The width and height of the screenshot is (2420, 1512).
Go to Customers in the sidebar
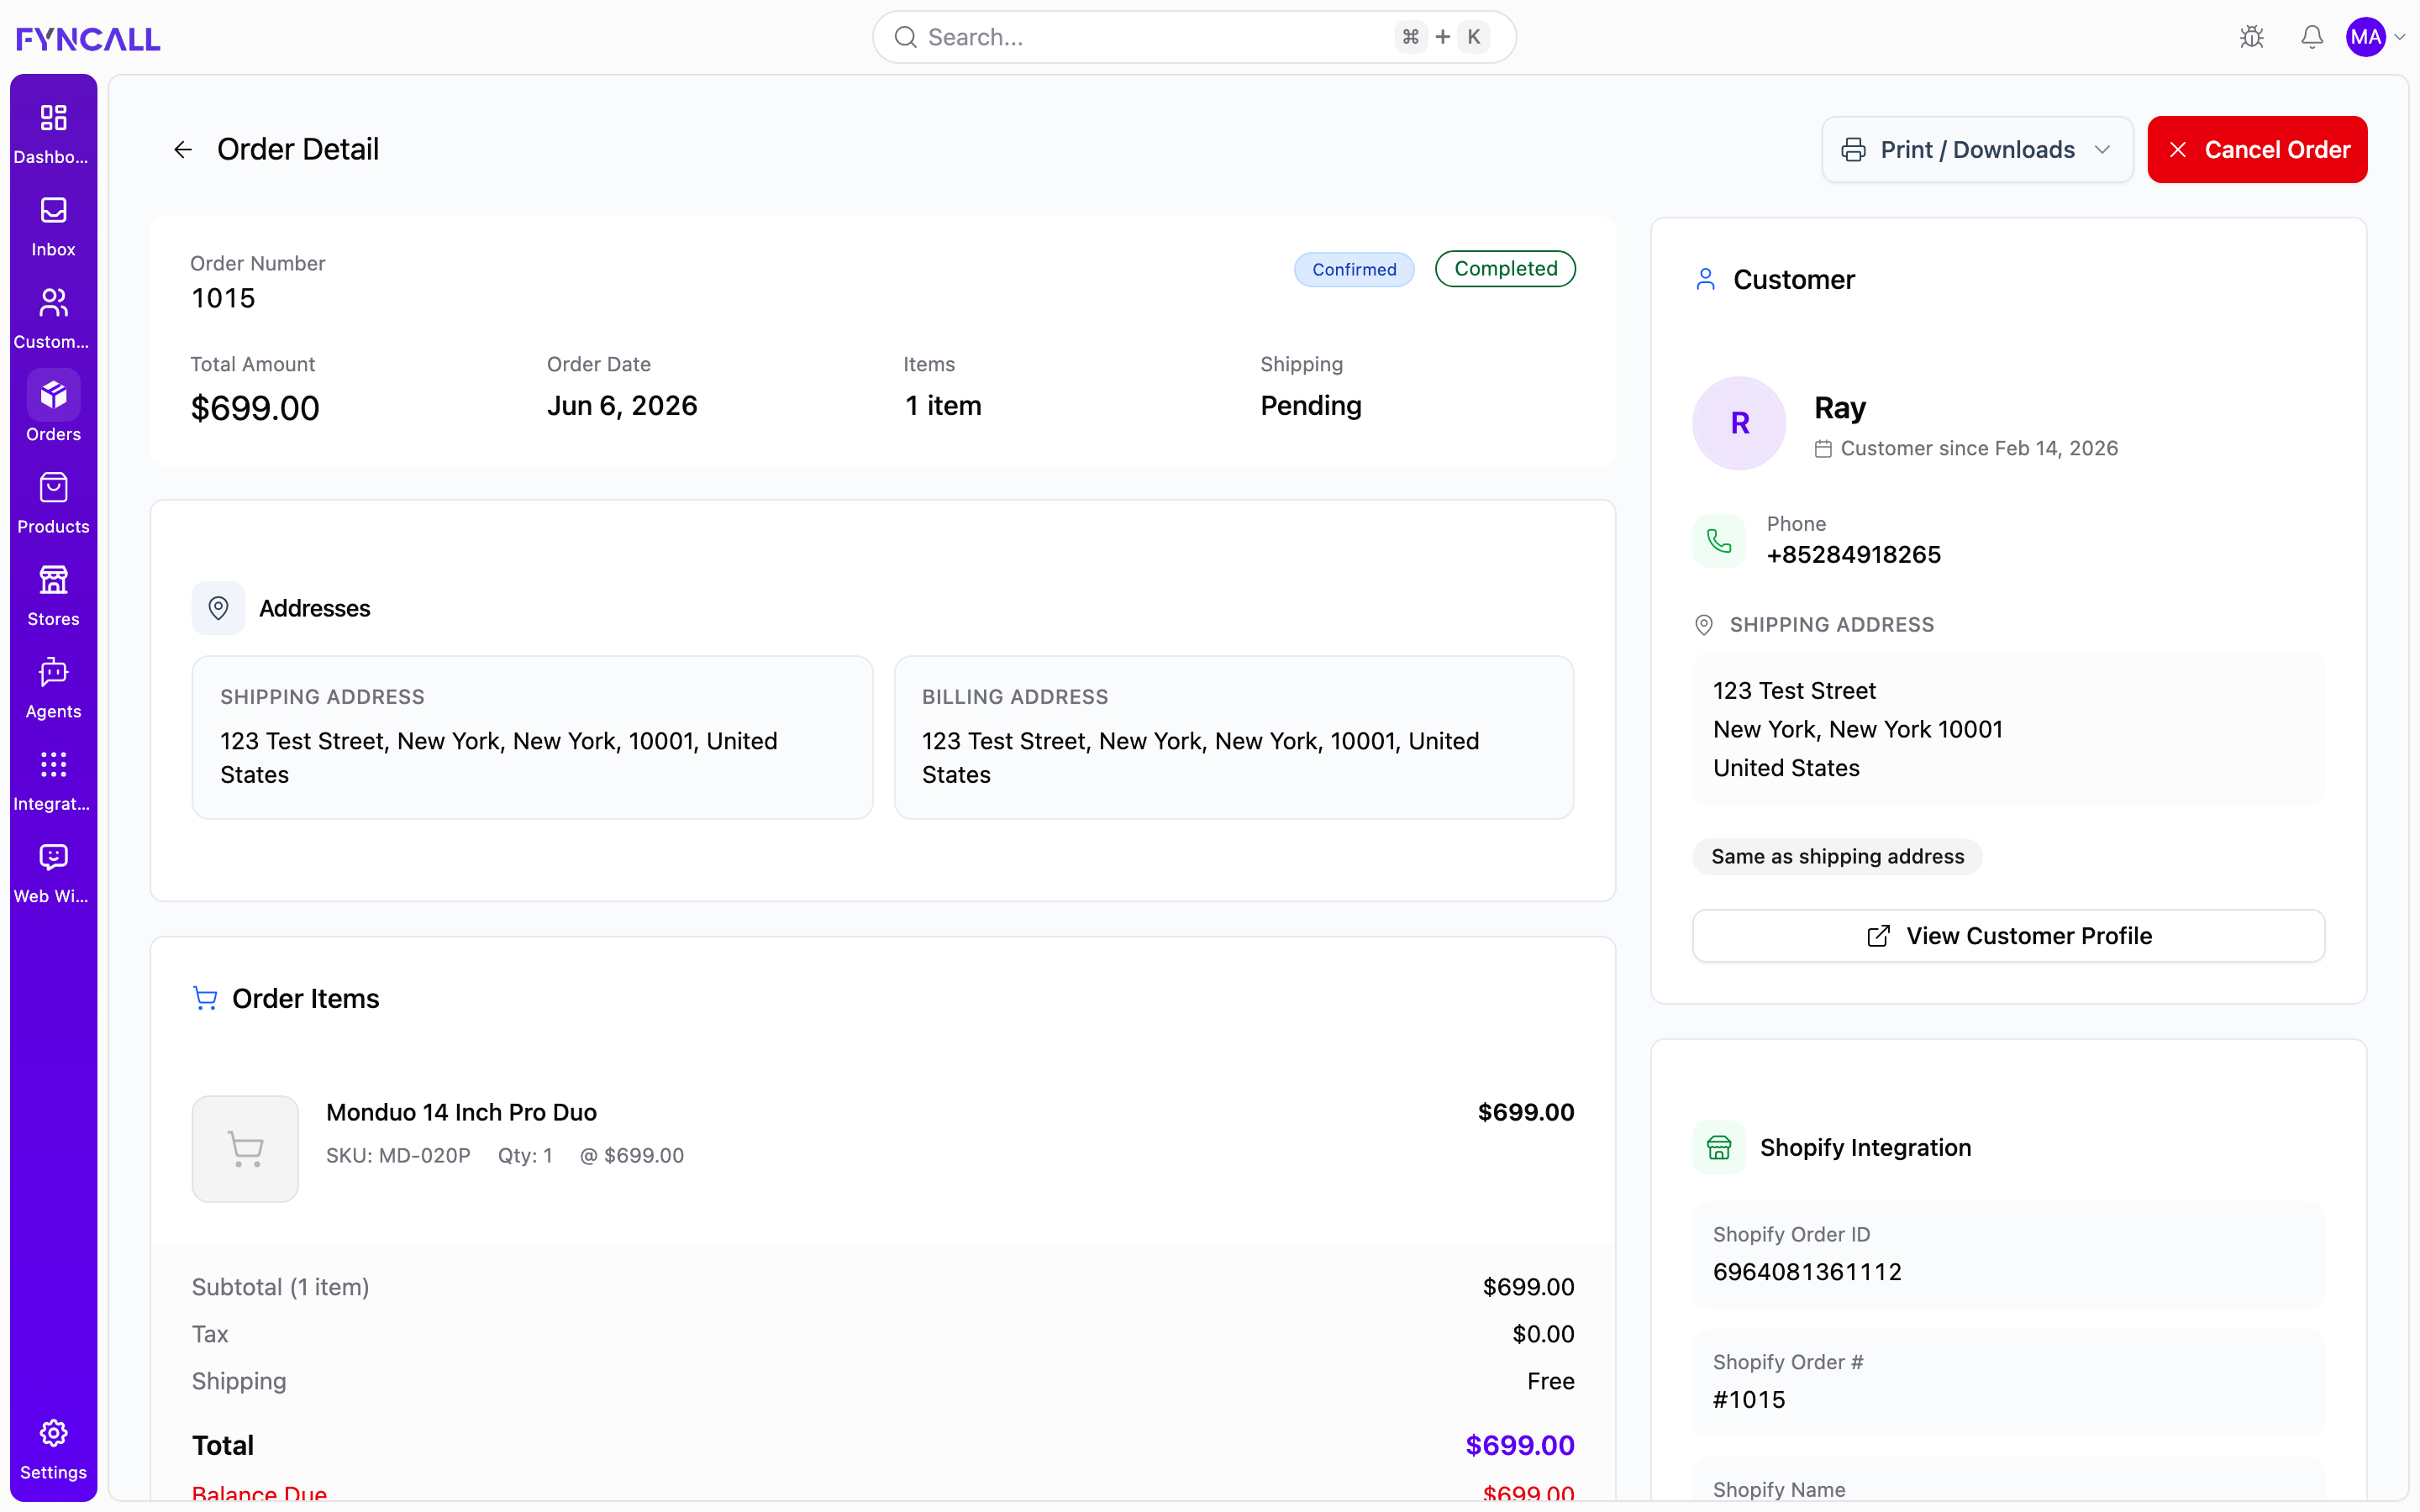tap(53, 319)
